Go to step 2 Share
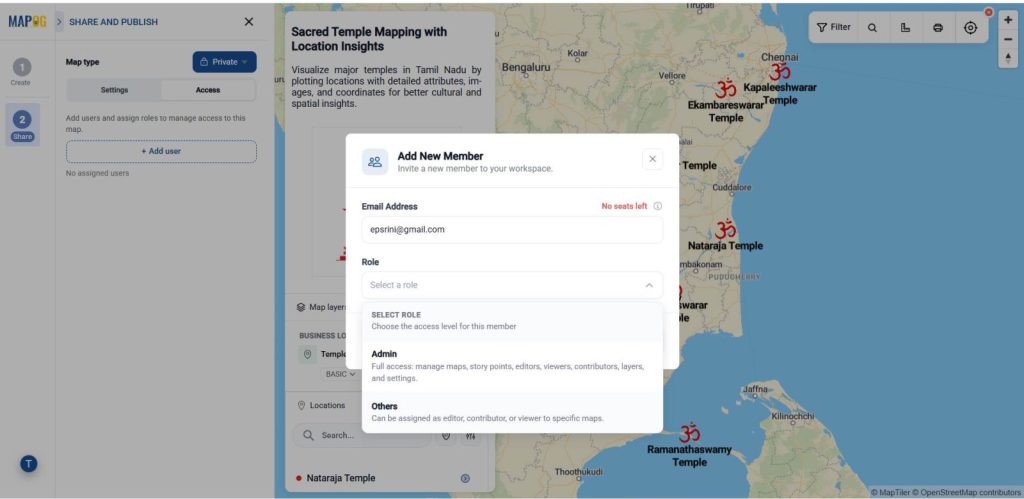1024x499 pixels. (22, 125)
